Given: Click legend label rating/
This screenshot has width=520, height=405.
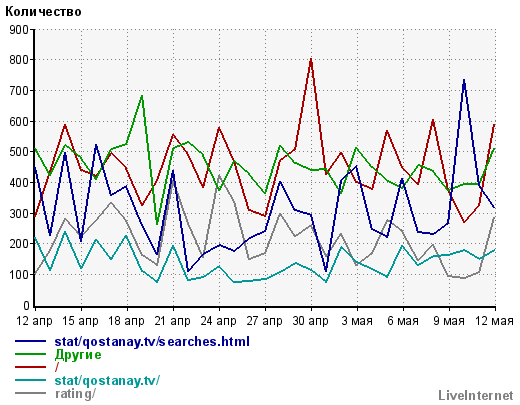Looking at the screenshot, I should point(75,394).
